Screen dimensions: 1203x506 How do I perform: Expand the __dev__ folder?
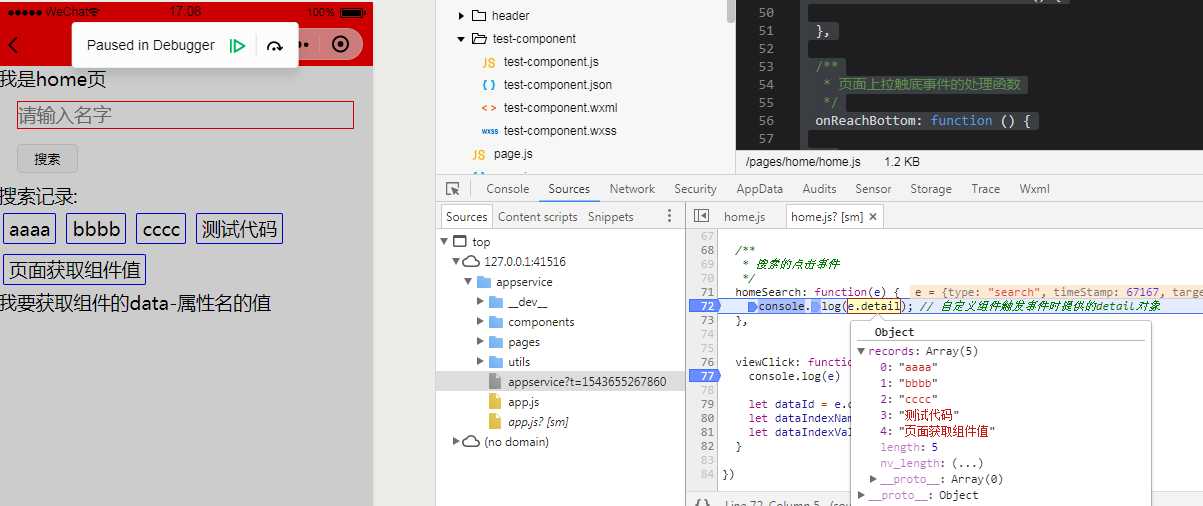pyautogui.click(x=481, y=302)
